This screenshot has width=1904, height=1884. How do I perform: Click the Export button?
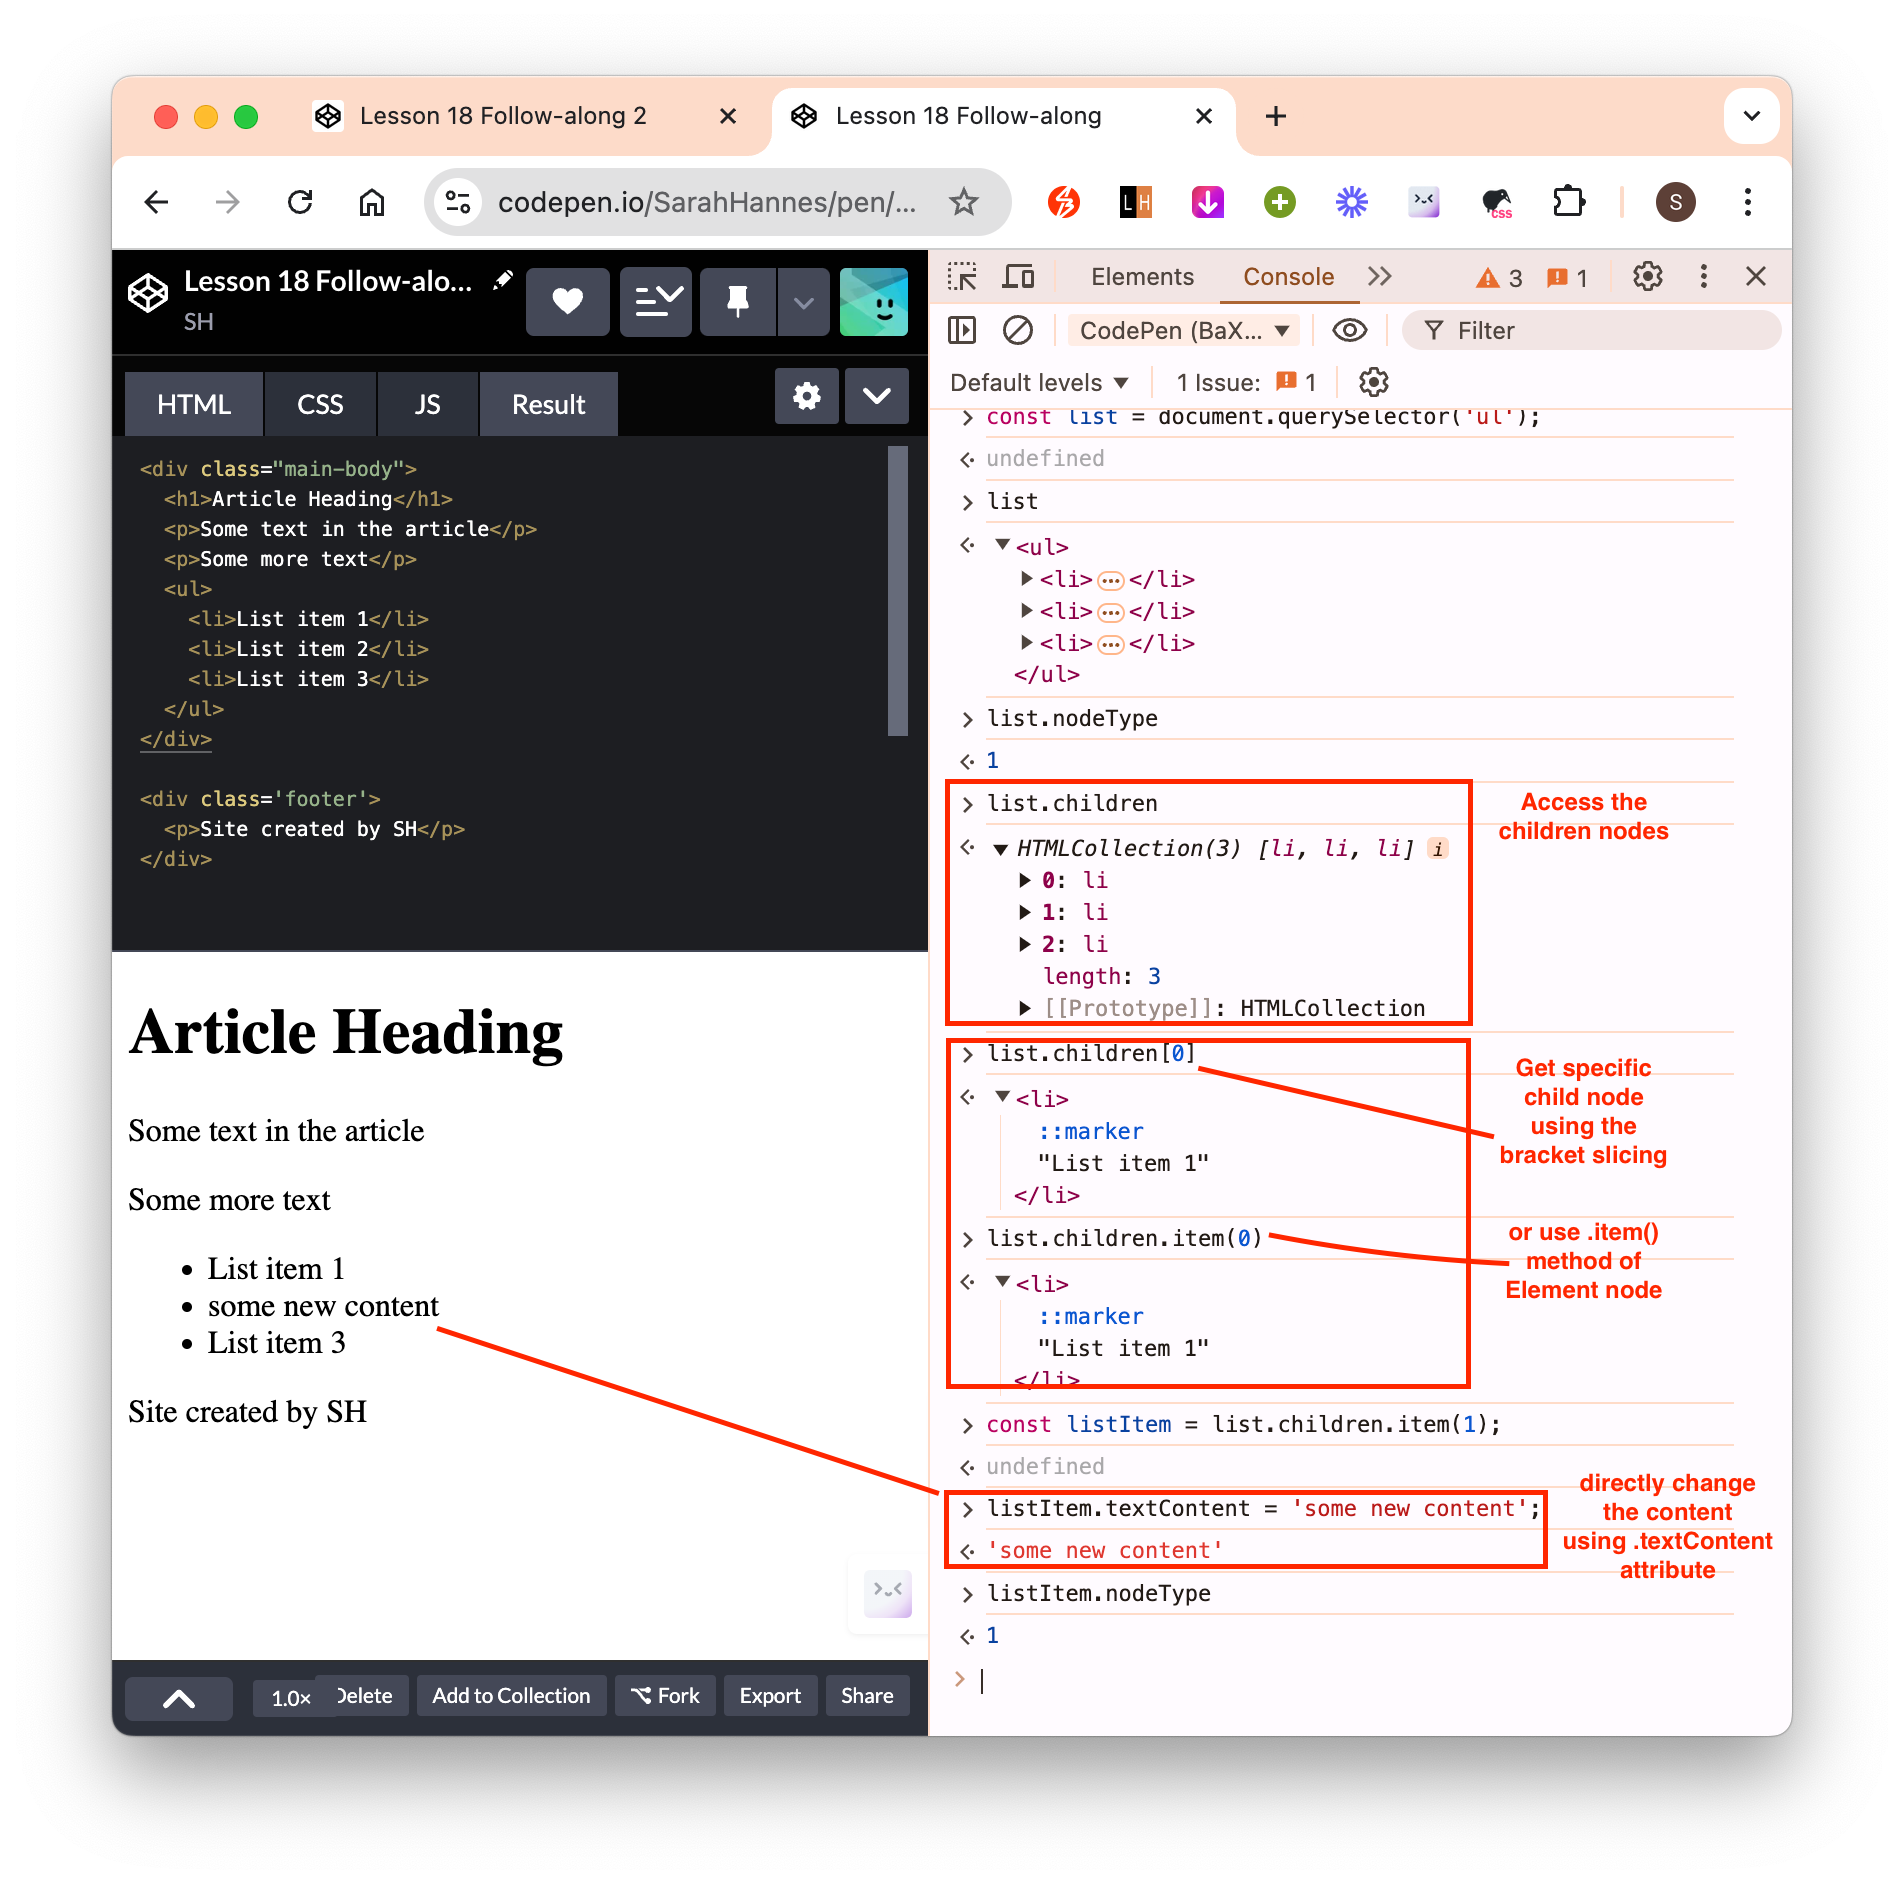(770, 1696)
